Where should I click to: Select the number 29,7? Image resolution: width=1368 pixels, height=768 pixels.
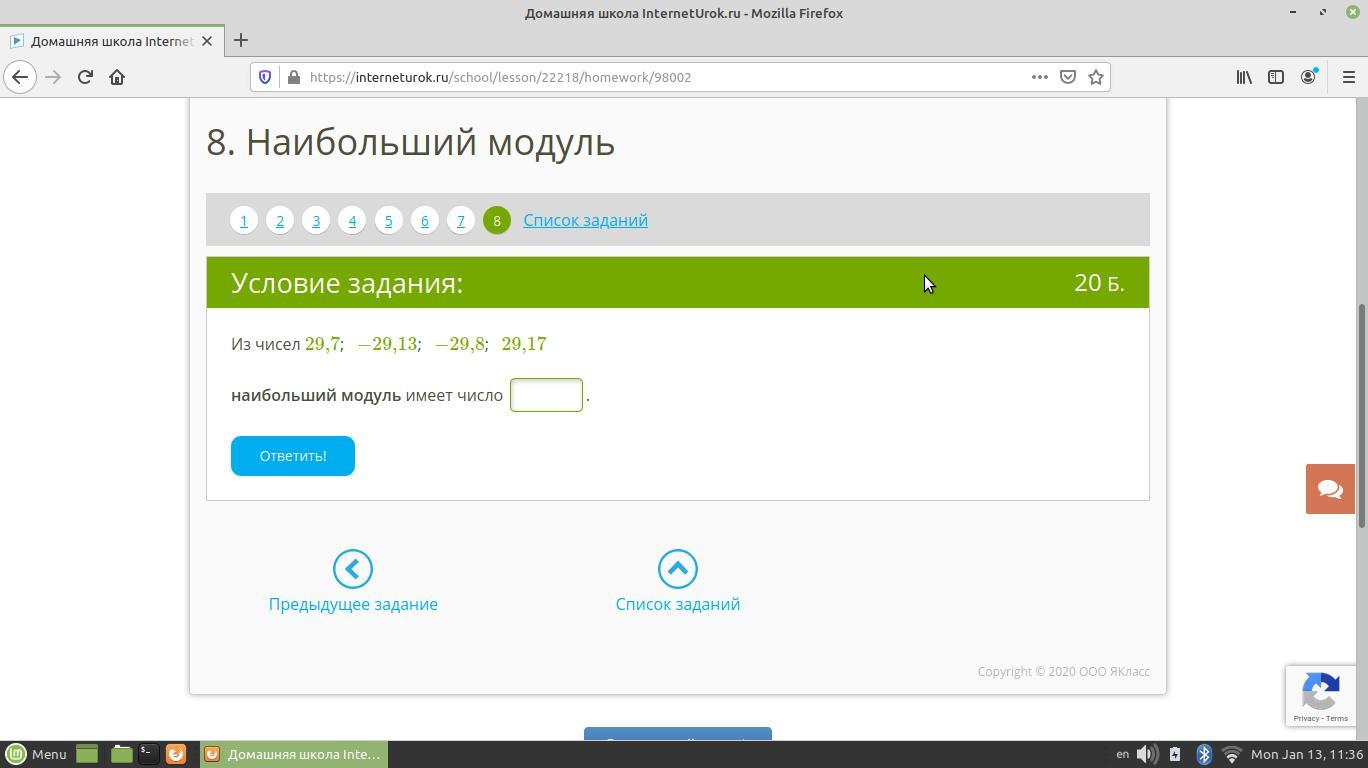coord(322,344)
